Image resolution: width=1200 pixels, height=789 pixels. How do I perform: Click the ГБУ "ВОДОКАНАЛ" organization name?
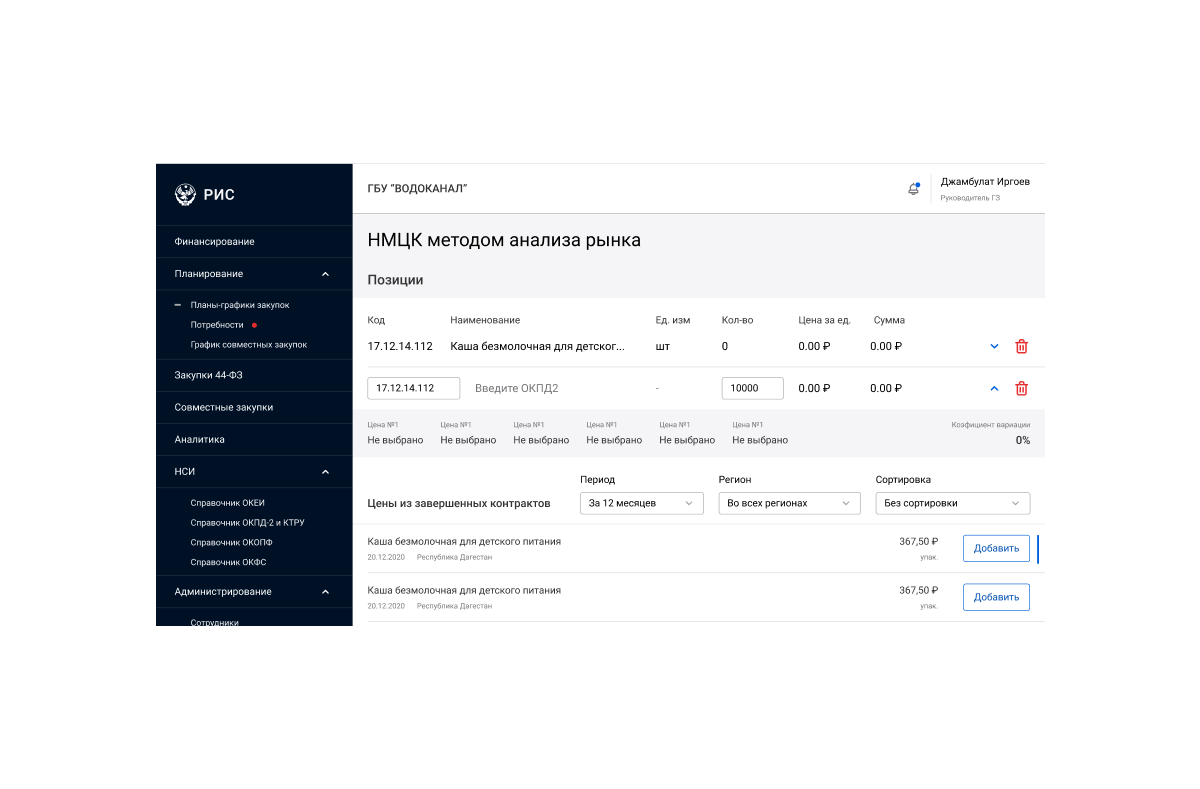click(417, 188)
